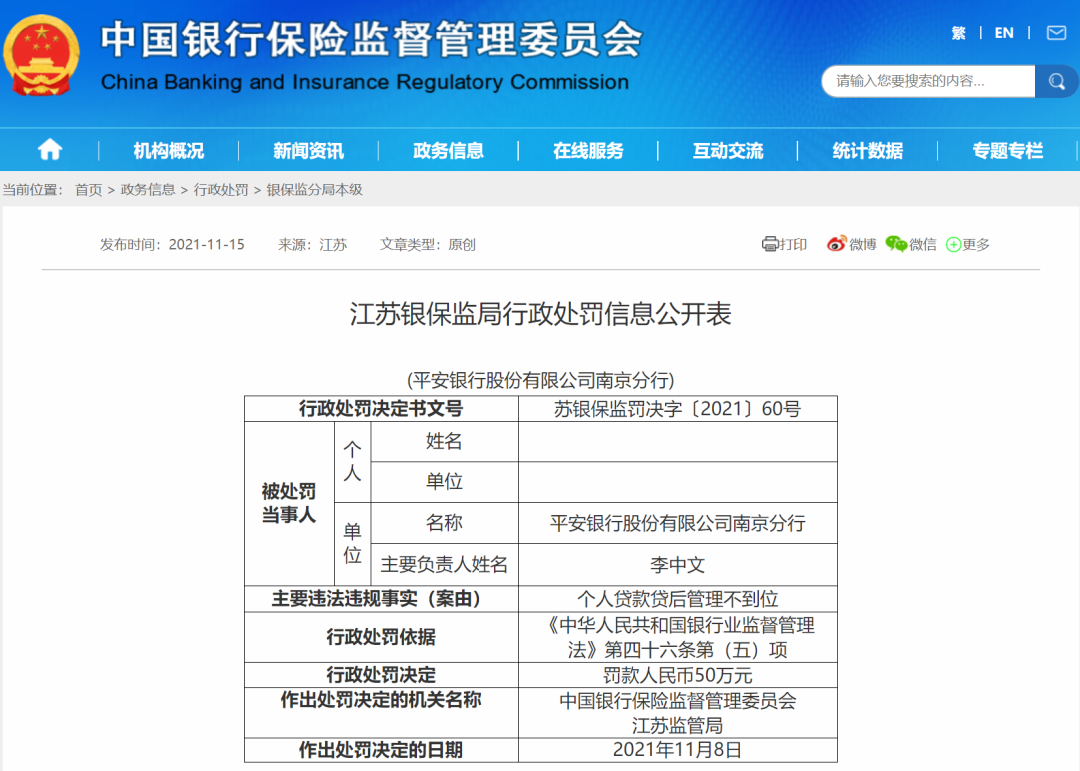Open the 互动交流 menu
The width and height of the screenshot is (1080, 771).
(x=729, y=149)
